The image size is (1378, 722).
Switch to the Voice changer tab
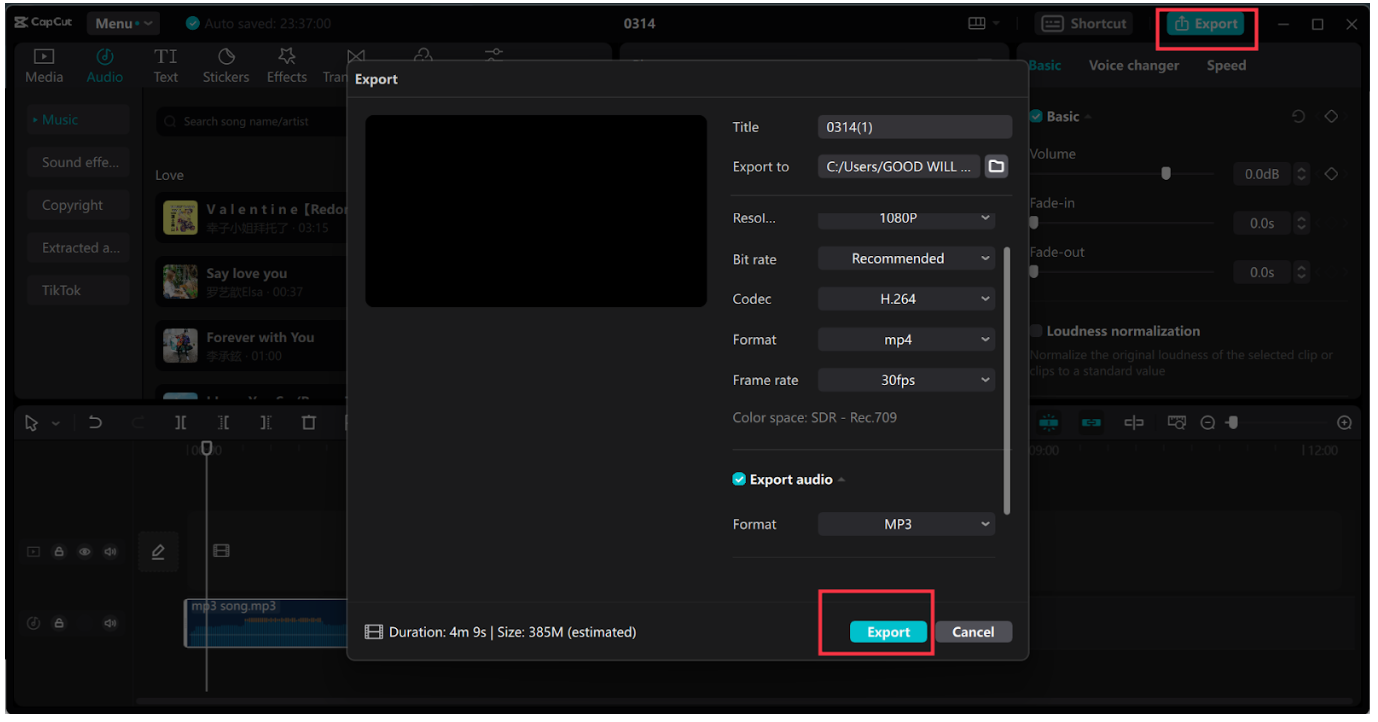coord(1133,65)
